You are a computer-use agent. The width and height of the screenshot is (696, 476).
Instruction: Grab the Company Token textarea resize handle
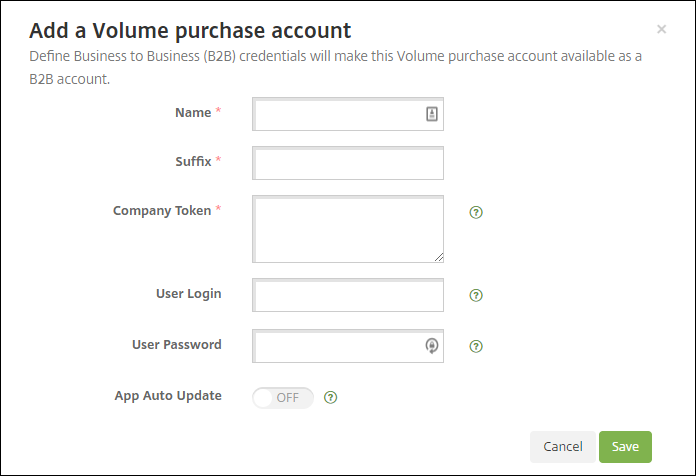438,257
